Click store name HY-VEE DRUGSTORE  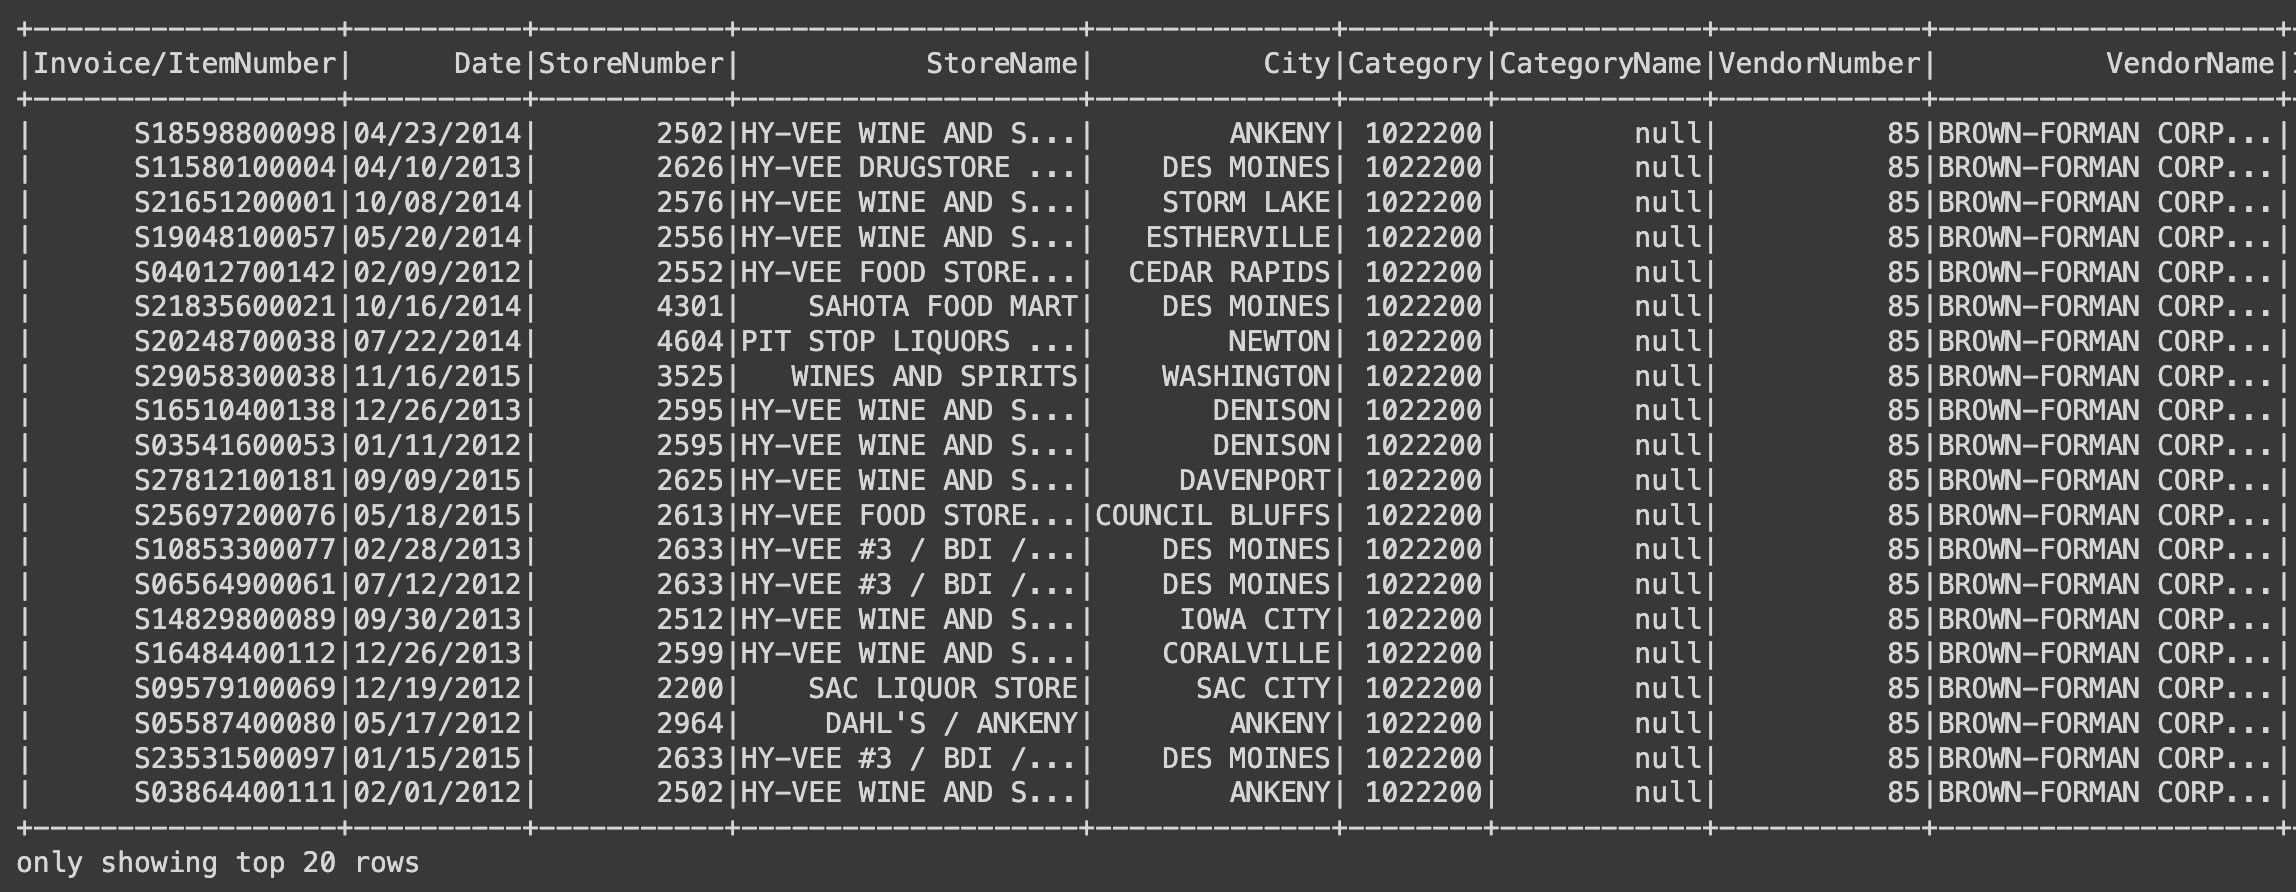(909, 168)
